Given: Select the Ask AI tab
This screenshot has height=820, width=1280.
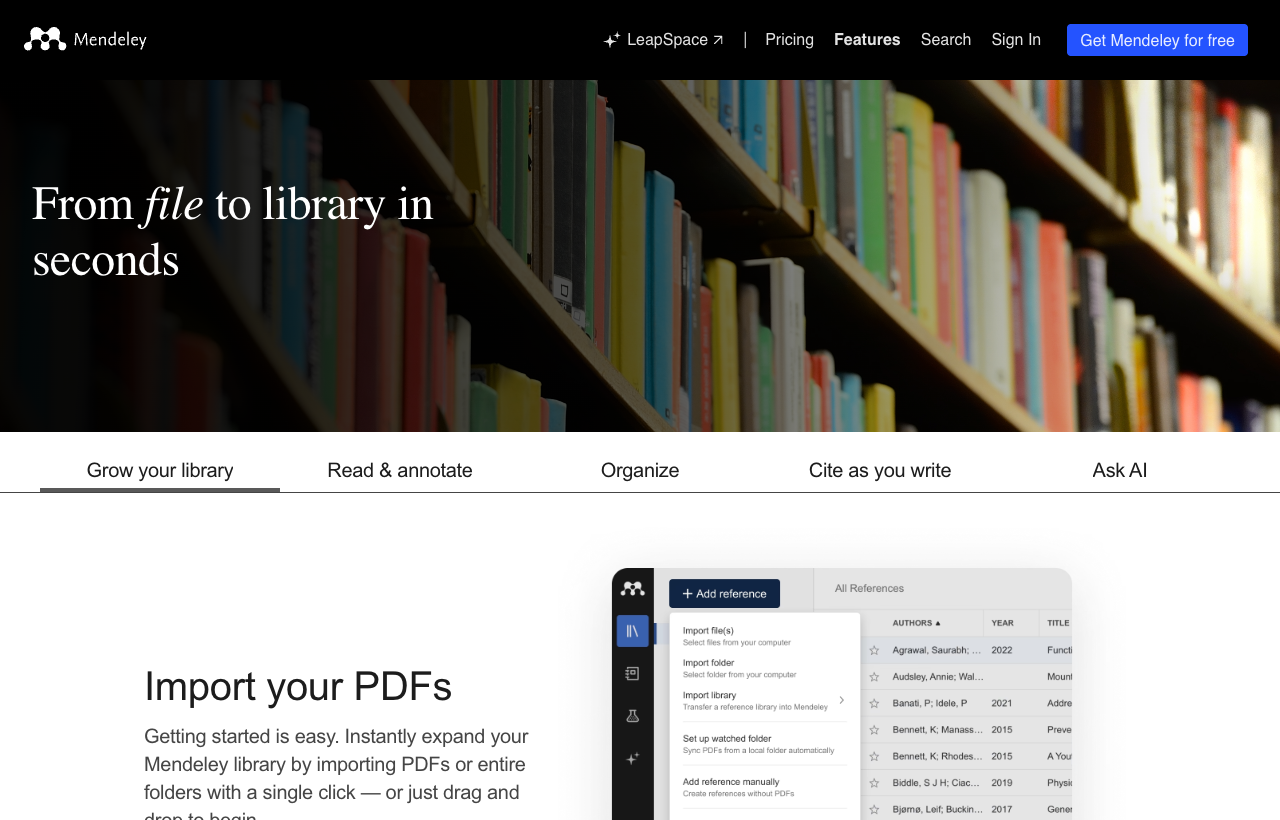Looking at the screenshot, I should (1120, 470).
